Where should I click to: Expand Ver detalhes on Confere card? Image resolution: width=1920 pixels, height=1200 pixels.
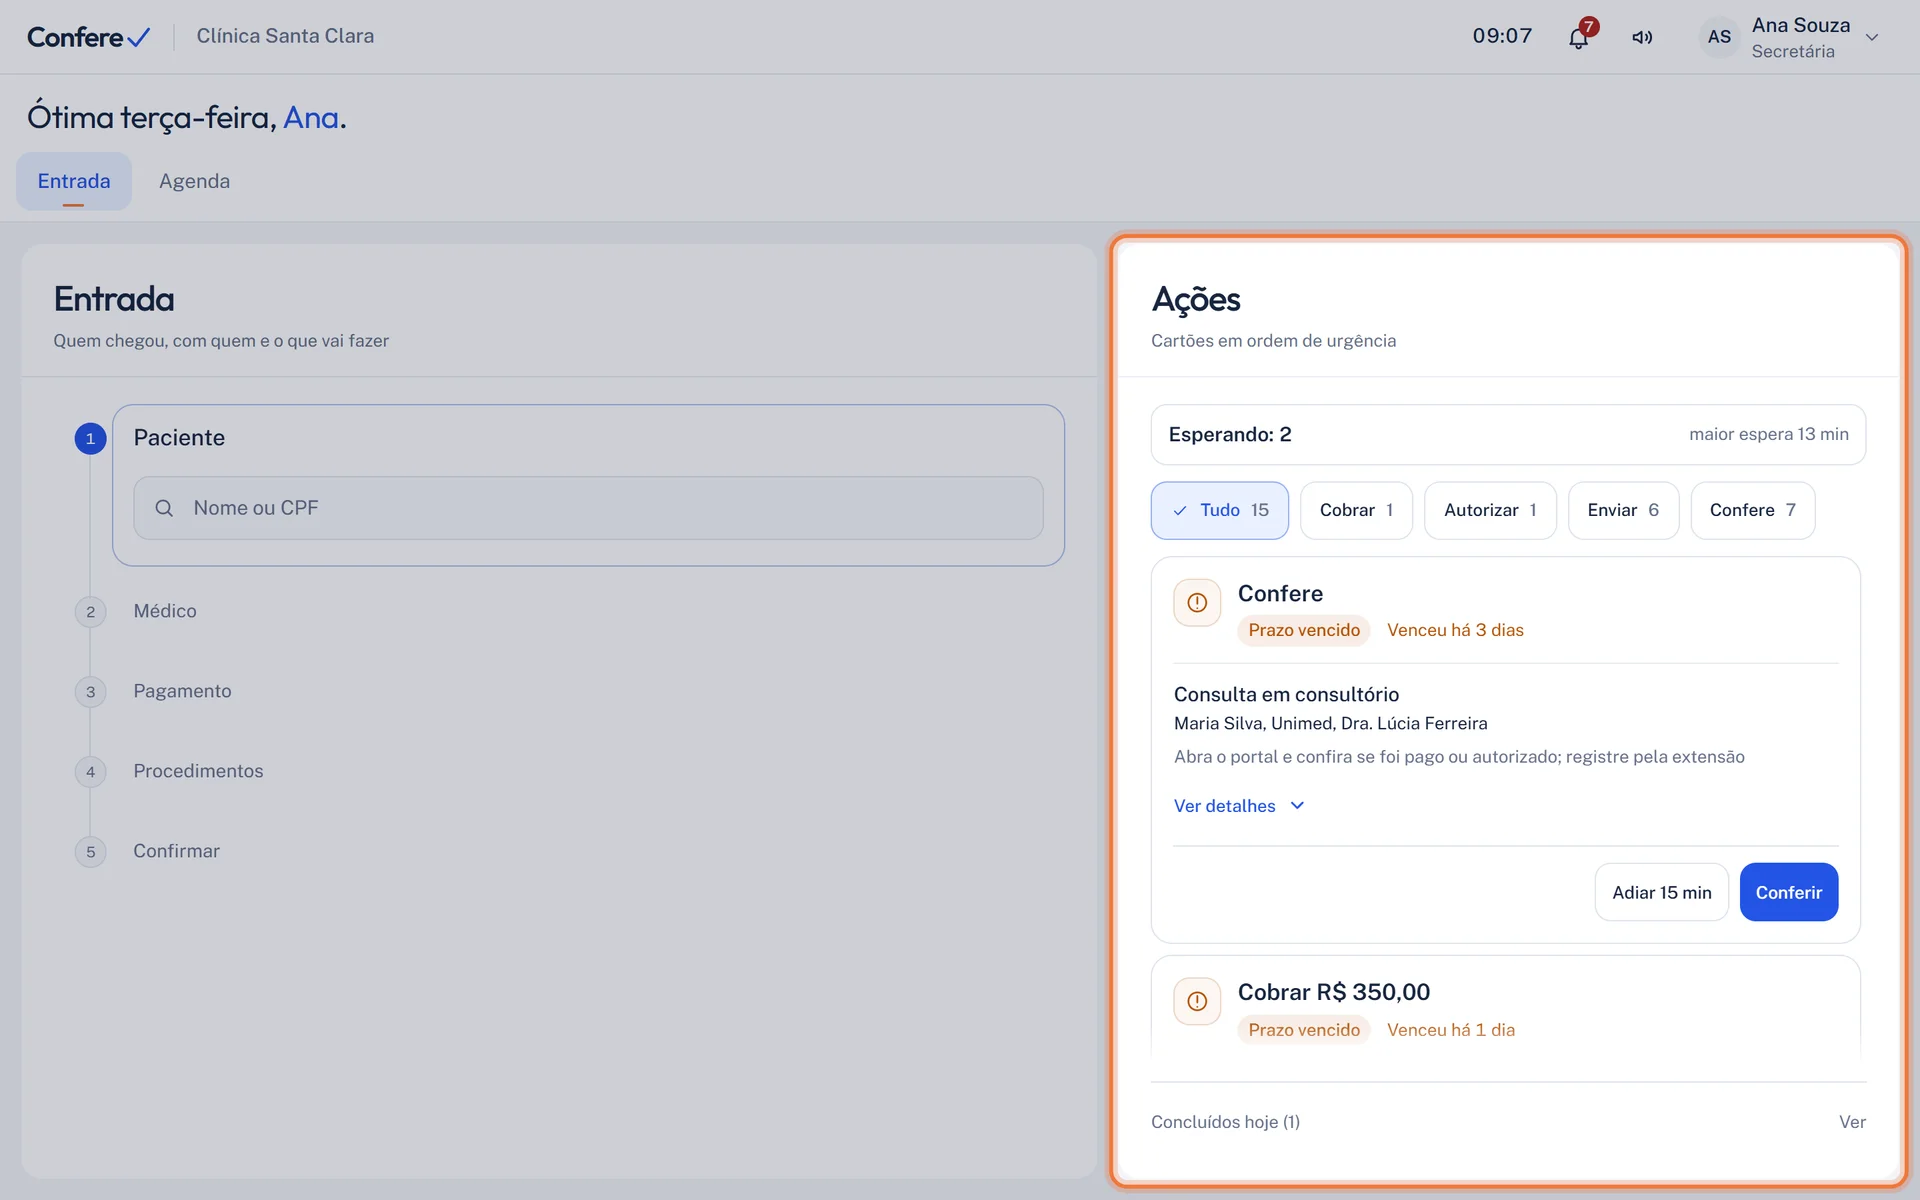1239,806
